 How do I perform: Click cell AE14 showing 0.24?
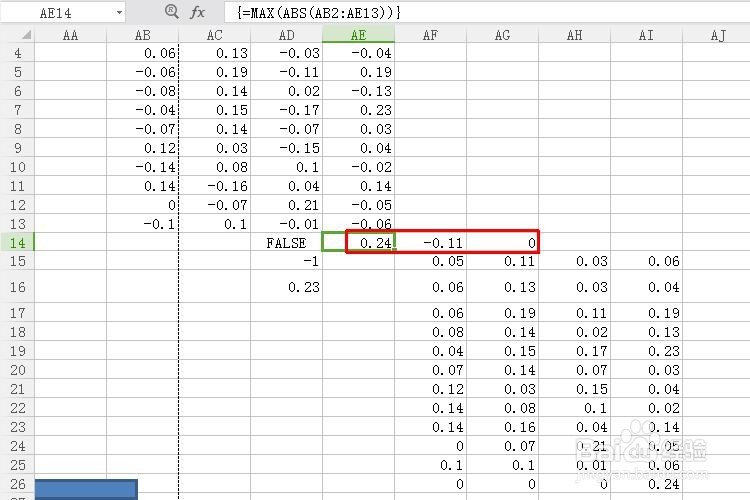point(359,243)
